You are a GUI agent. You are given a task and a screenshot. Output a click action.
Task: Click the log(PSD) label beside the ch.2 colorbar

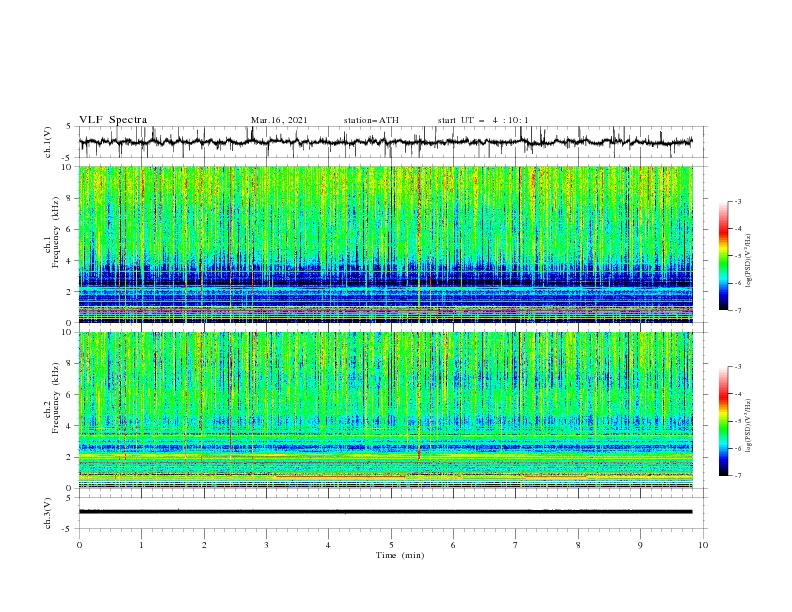point(748,426)
